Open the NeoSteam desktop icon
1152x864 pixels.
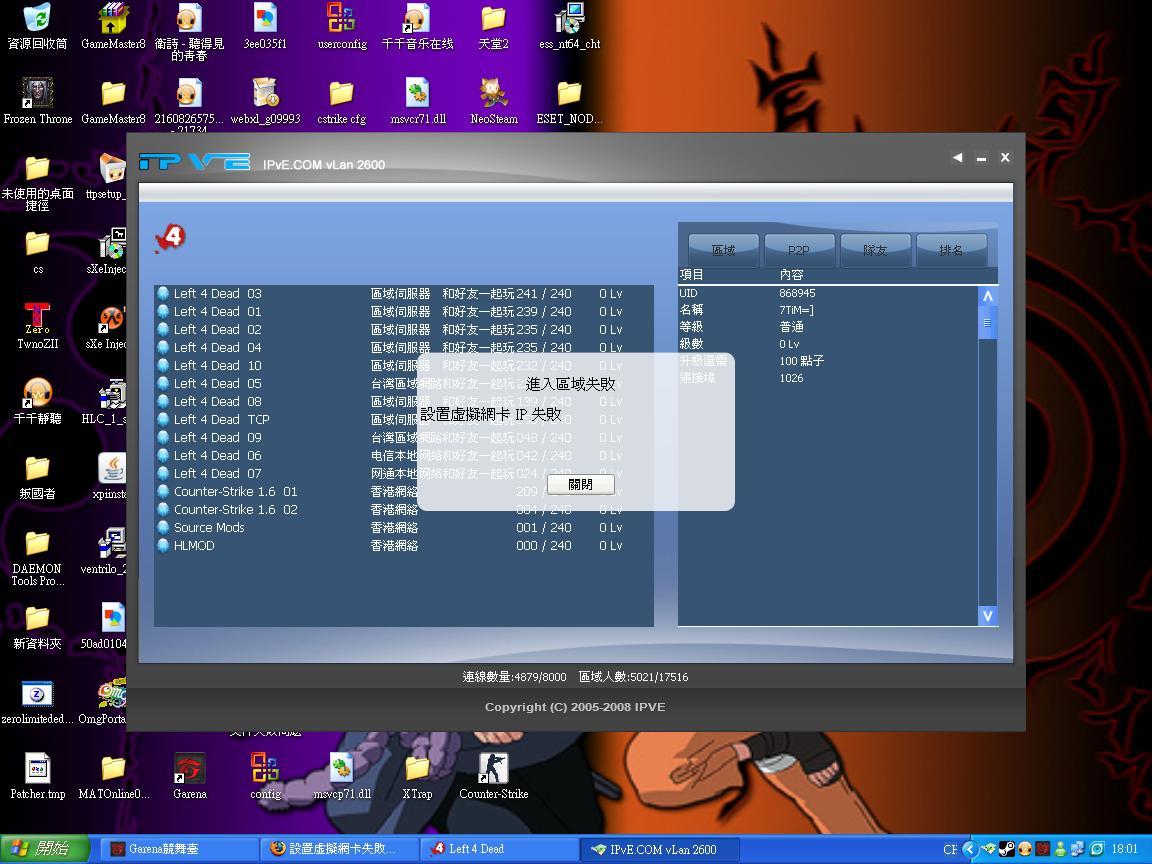493,96
